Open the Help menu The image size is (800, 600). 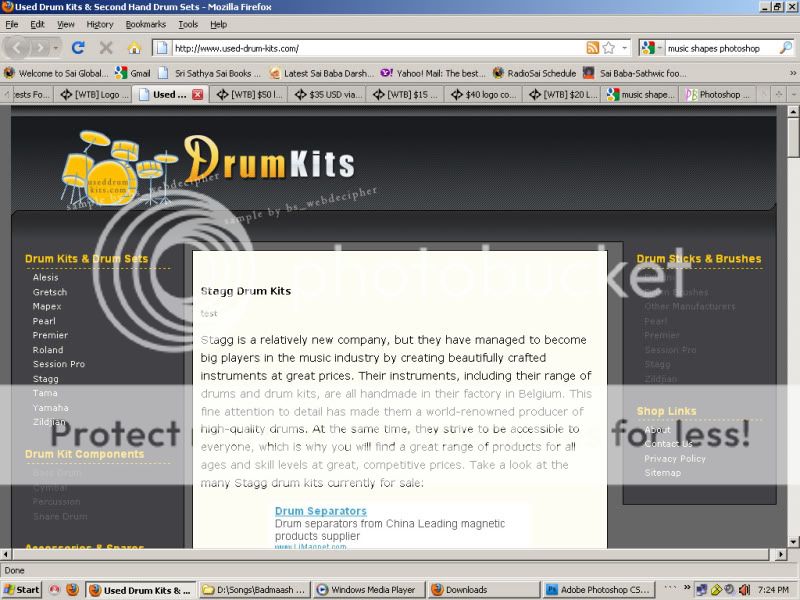tap(218, 24)
